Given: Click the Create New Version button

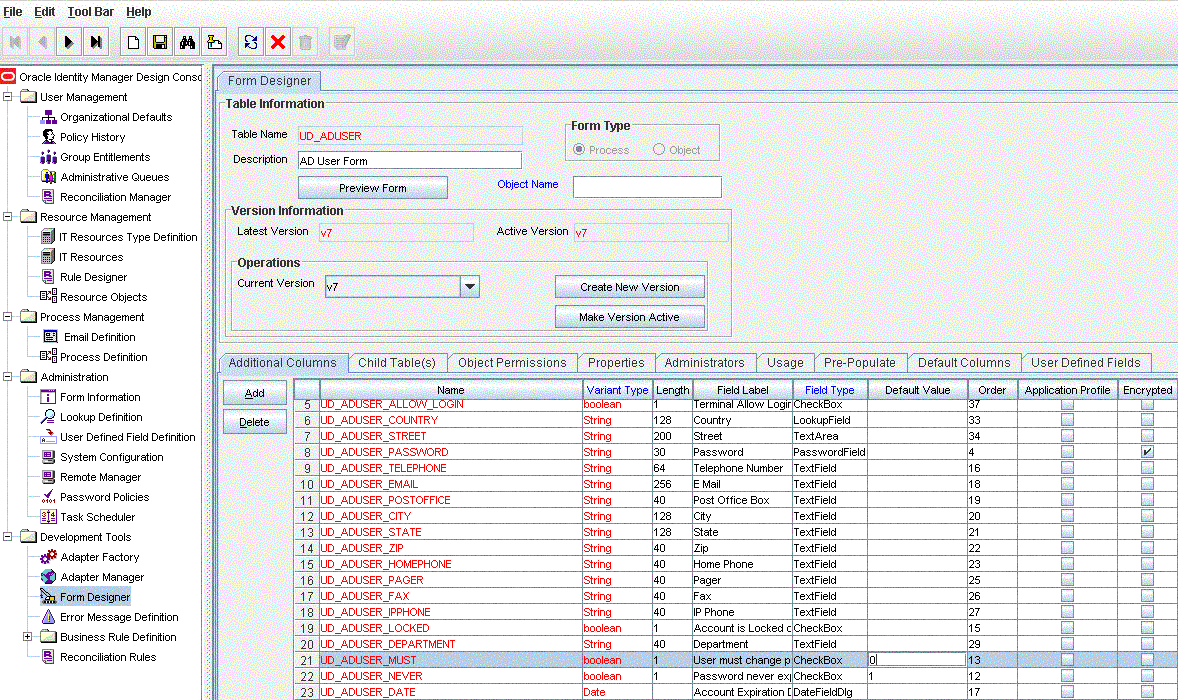Looking at the screenshot, I should [x=630, y=287].
